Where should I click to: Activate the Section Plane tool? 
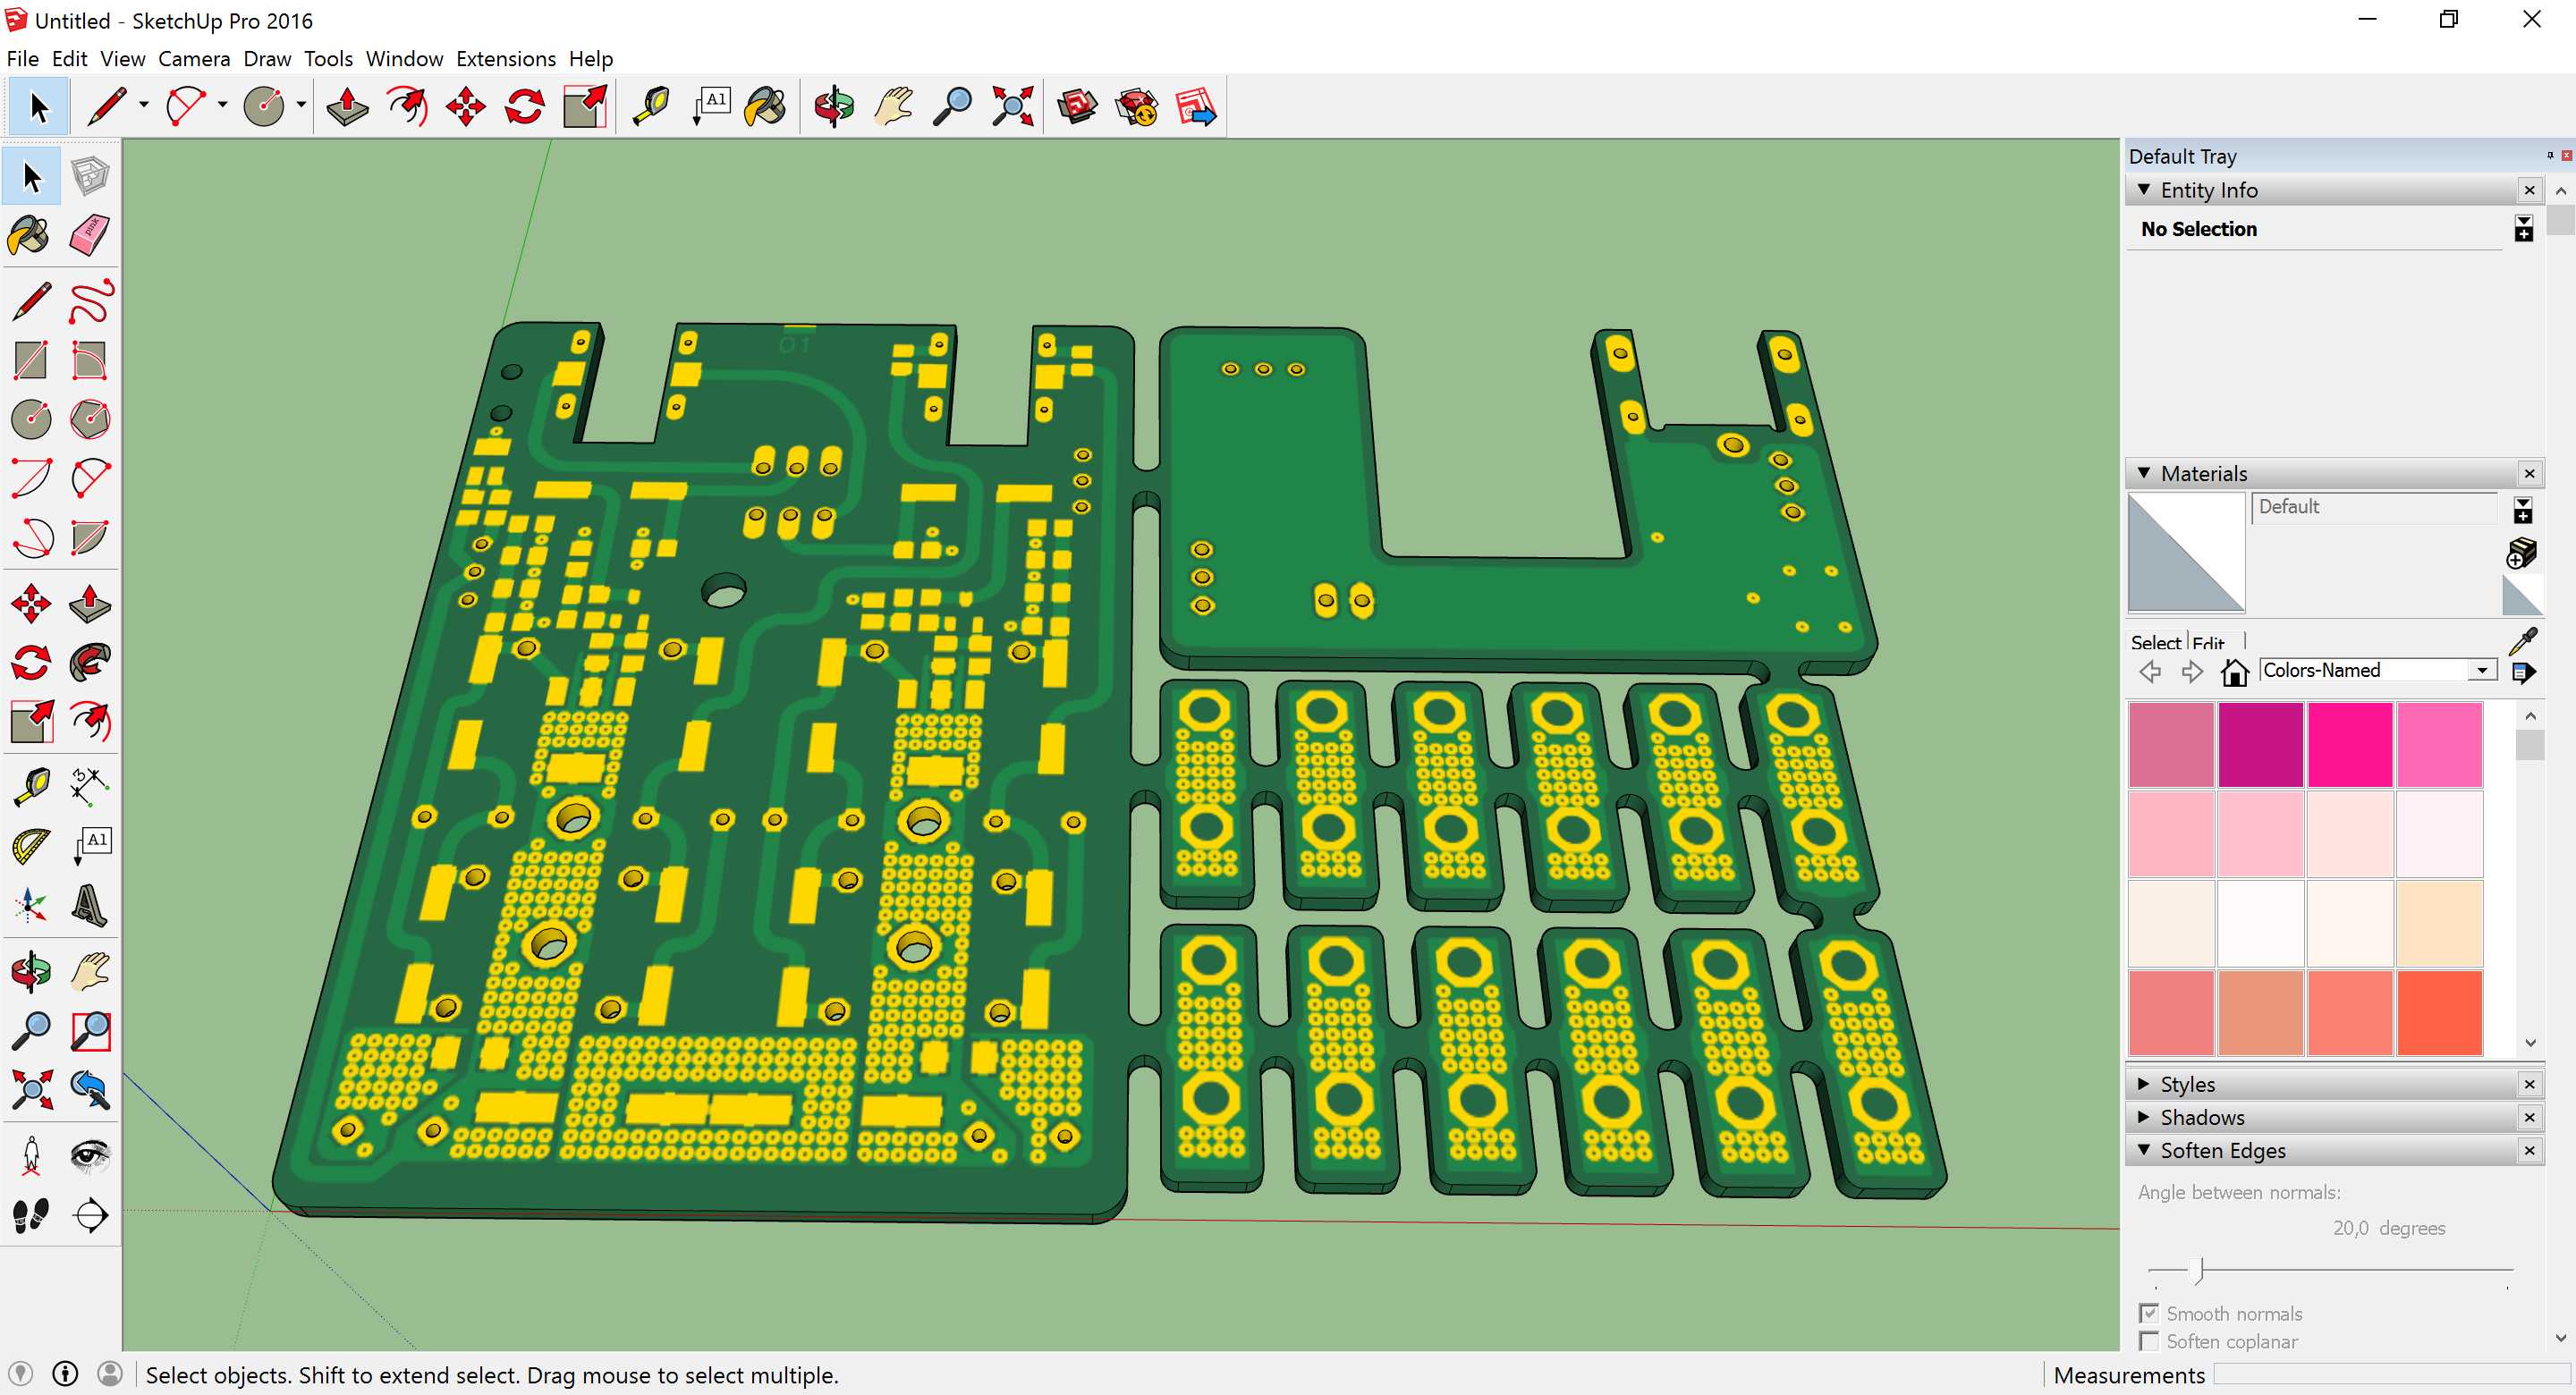90,1214
